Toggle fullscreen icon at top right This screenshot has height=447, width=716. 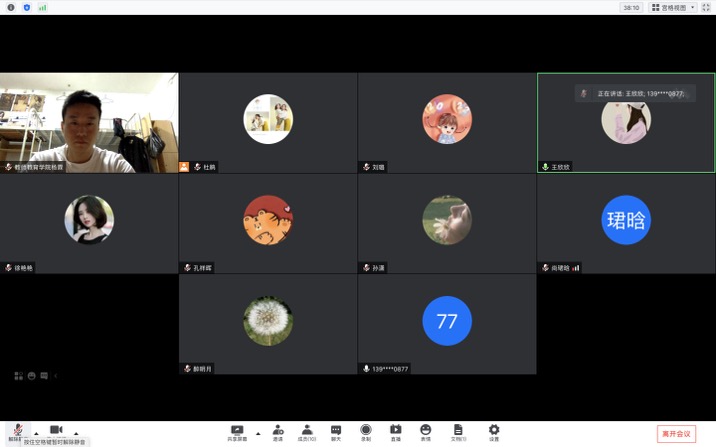coord(706,7)
